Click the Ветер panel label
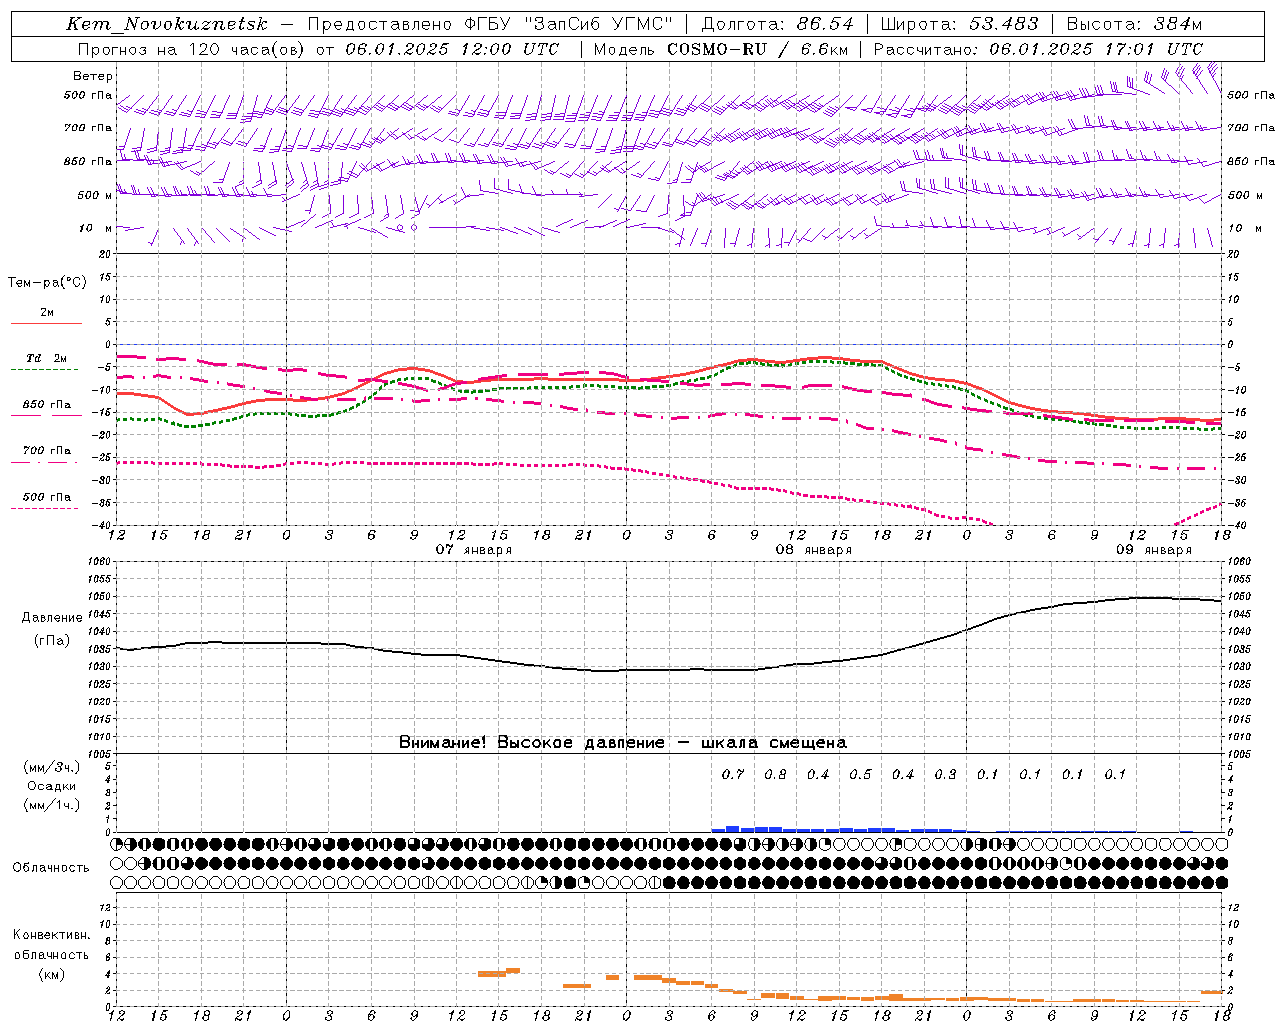The width and height of the screenshot is (1280, 1024). click(93, 76)
